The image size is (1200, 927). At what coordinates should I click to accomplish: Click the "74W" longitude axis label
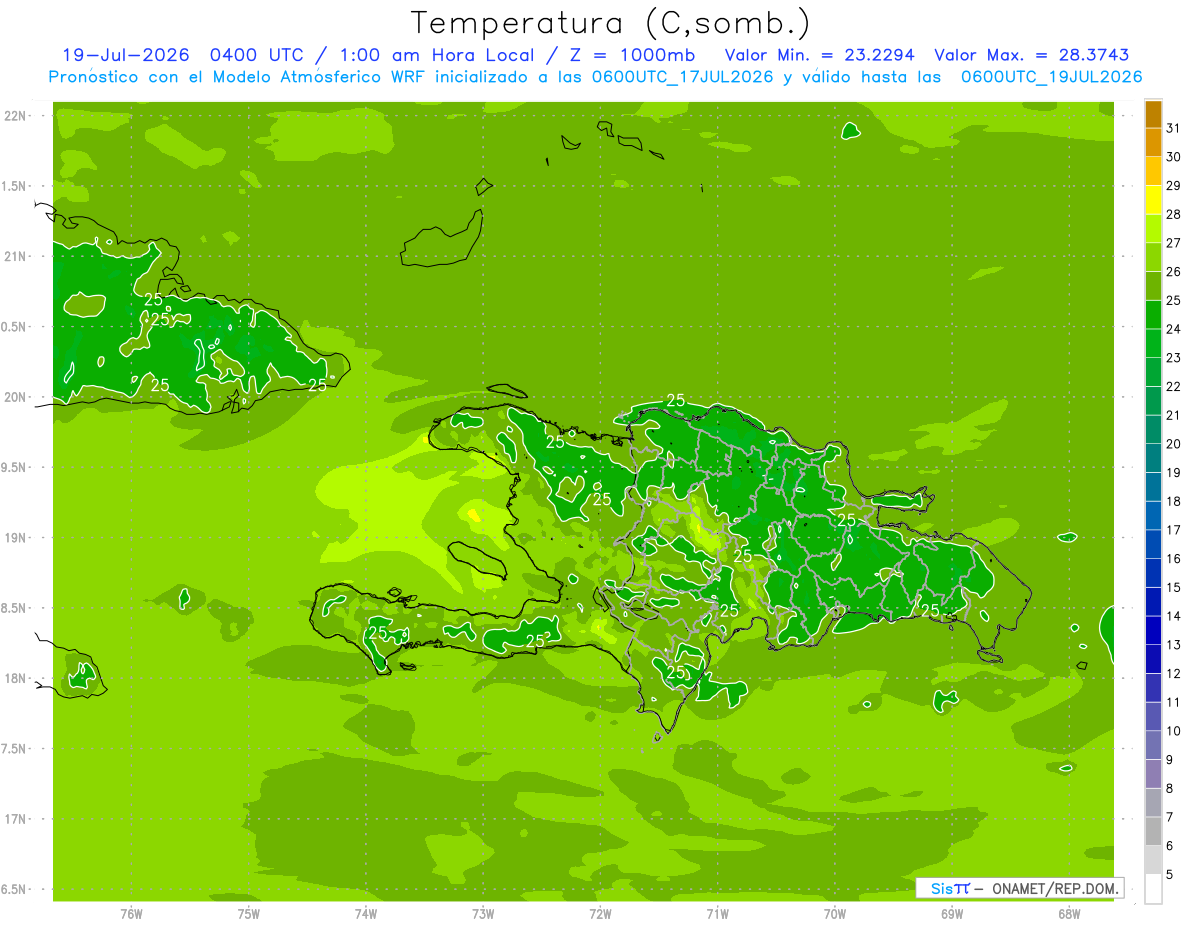click(365, 913)
